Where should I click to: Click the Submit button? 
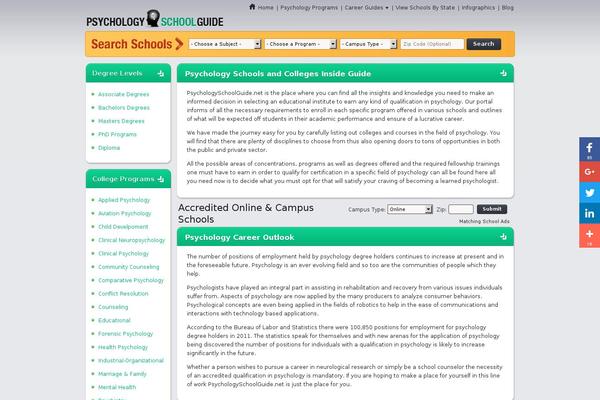tap(492, 209)
